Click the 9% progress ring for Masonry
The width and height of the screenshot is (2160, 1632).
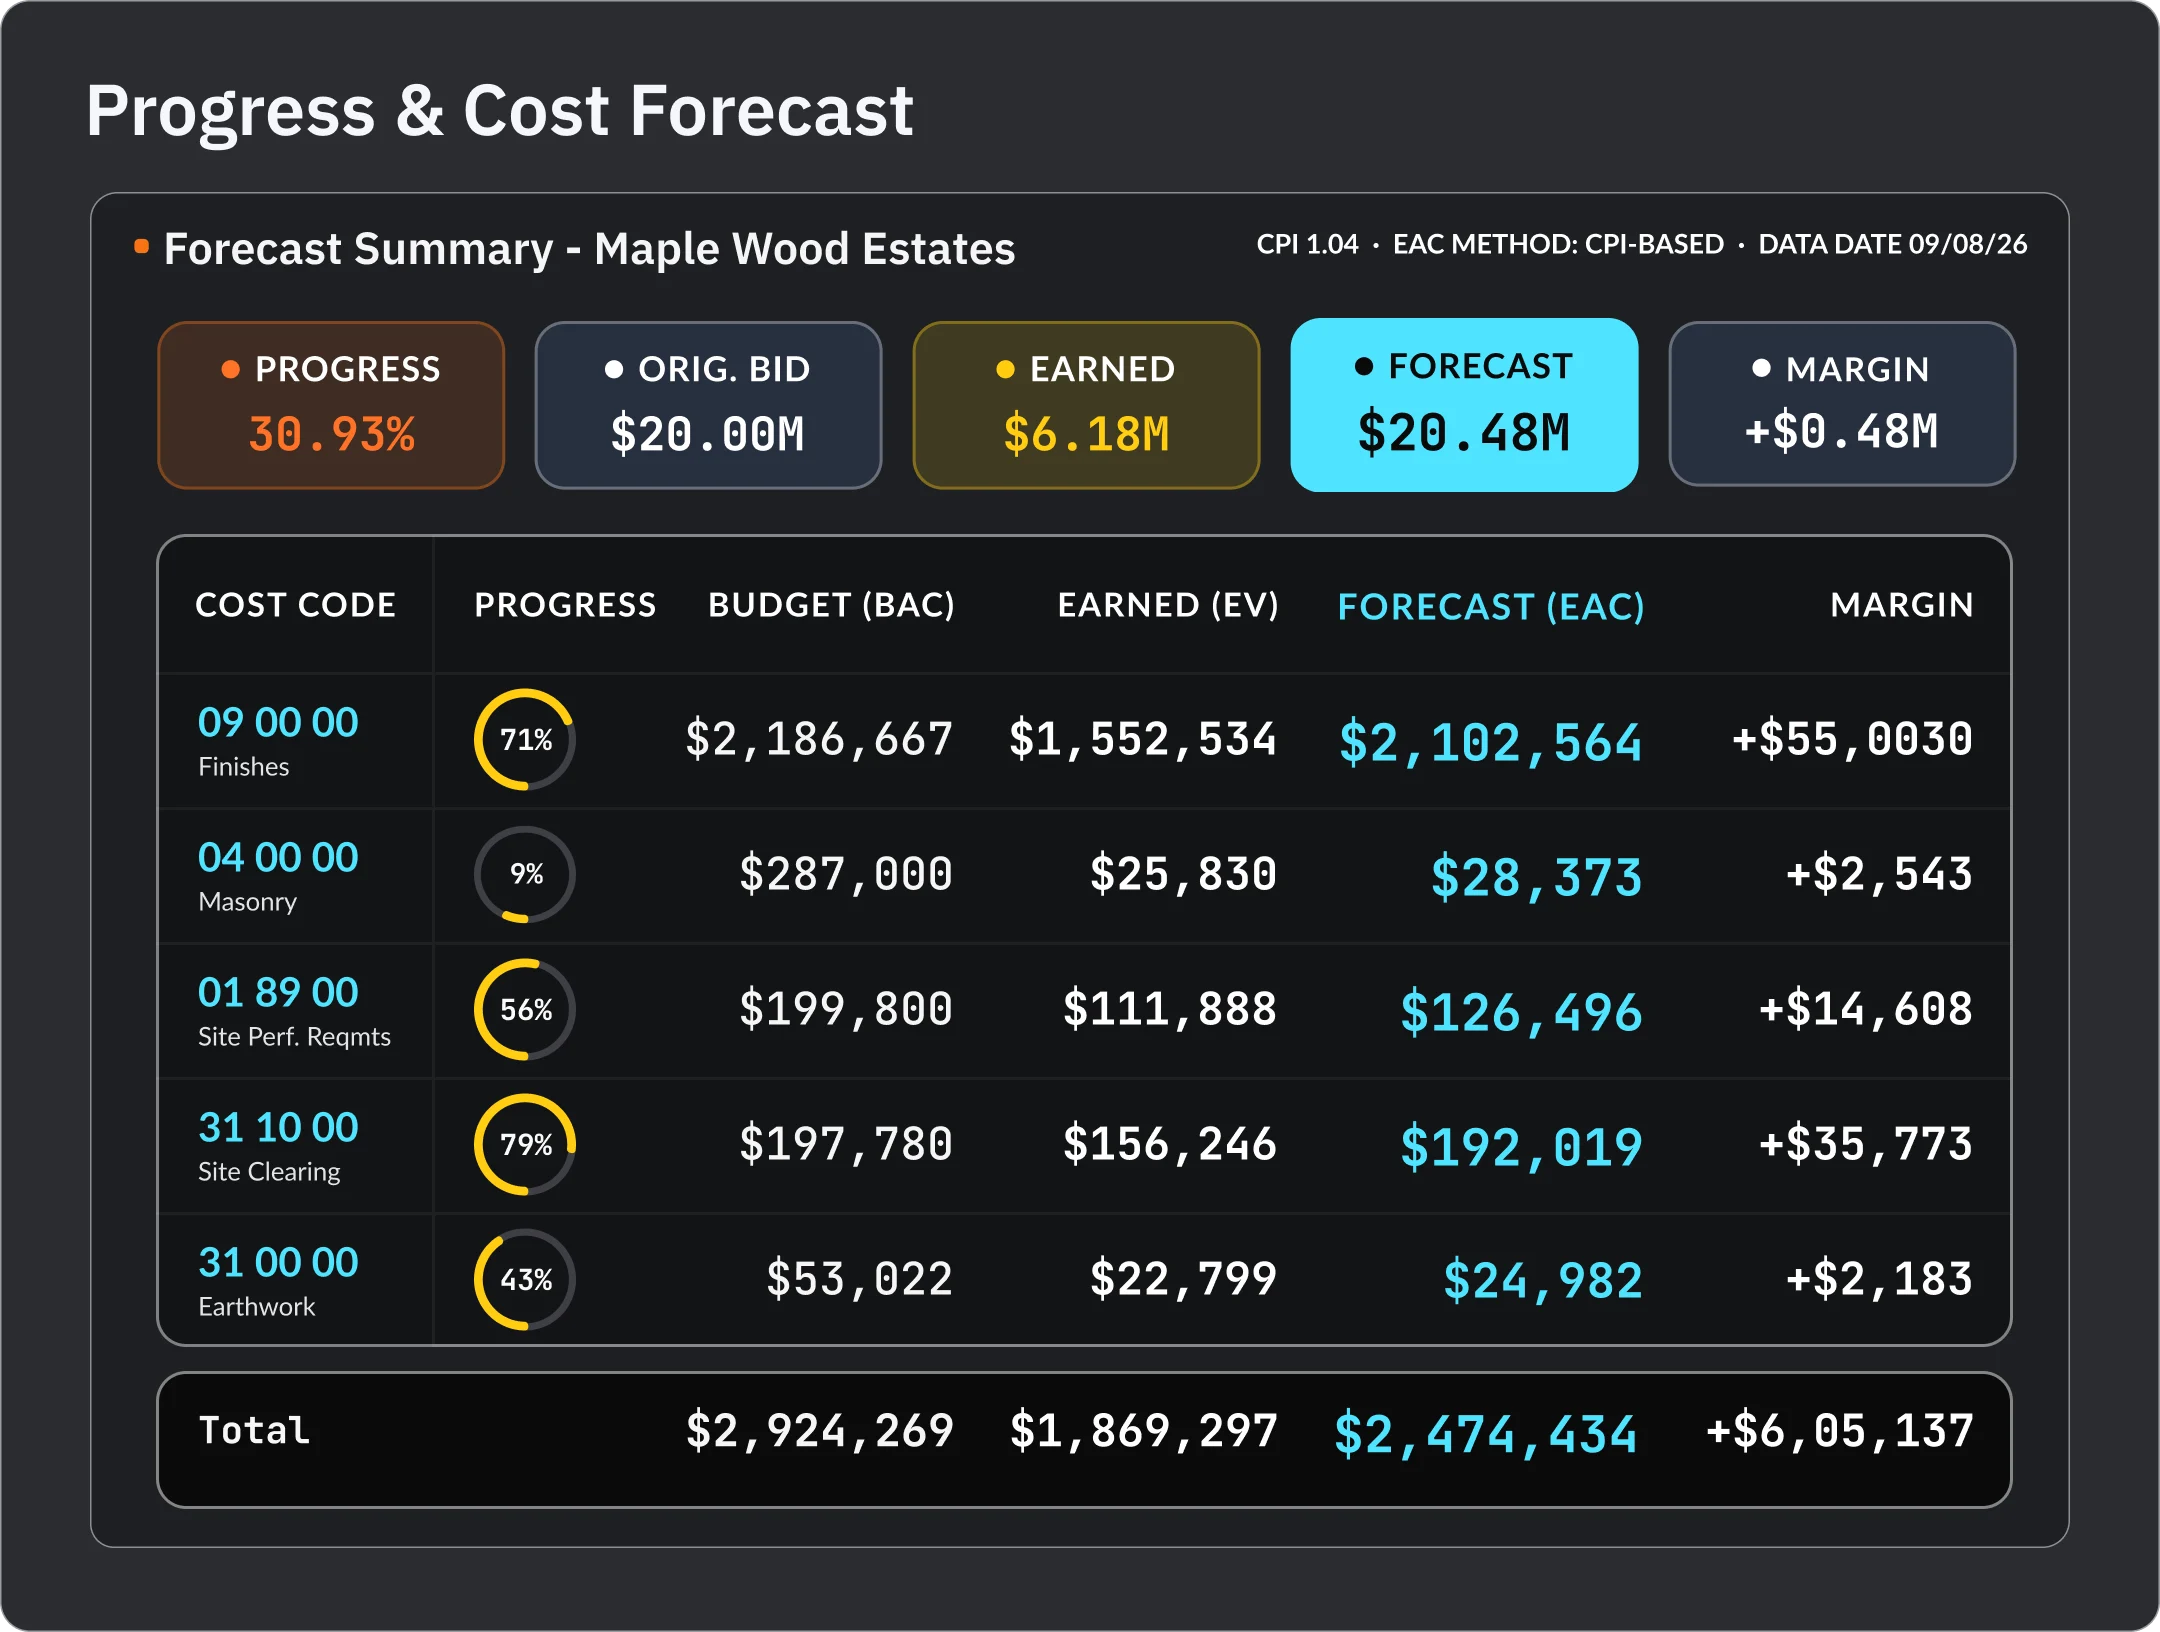point(525,875)
